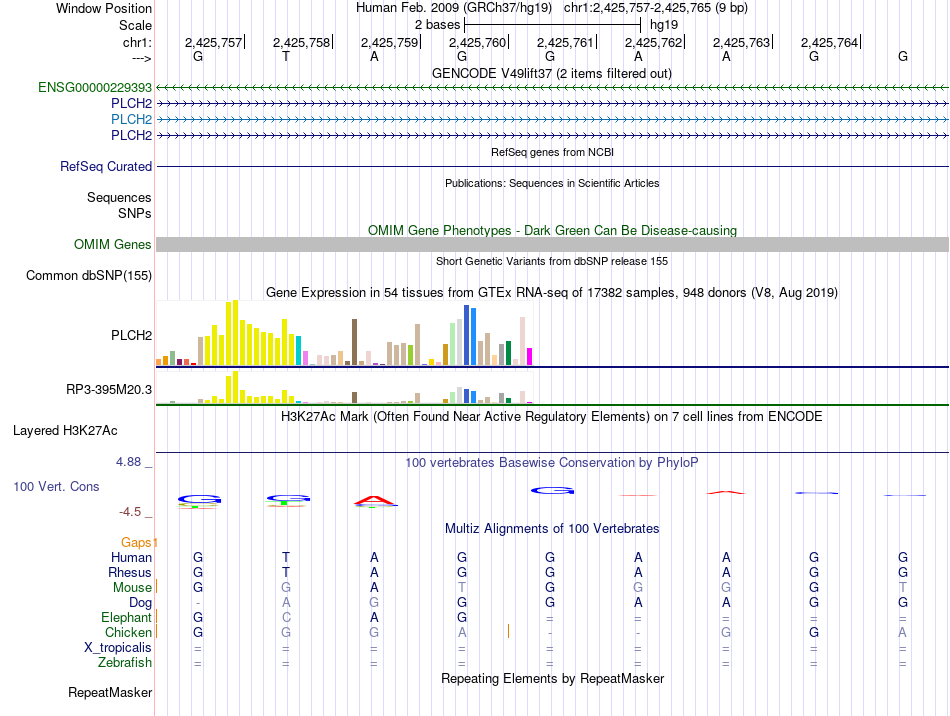Open Common dbSNP(155) track settings

point(89,276)
